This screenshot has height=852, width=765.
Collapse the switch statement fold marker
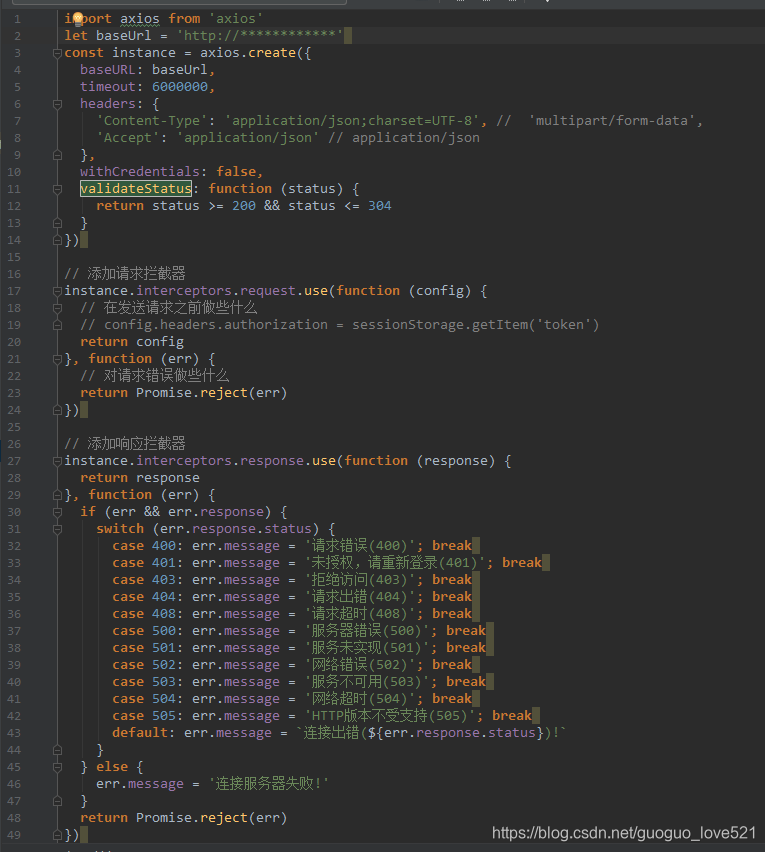[x=57, y=529]
